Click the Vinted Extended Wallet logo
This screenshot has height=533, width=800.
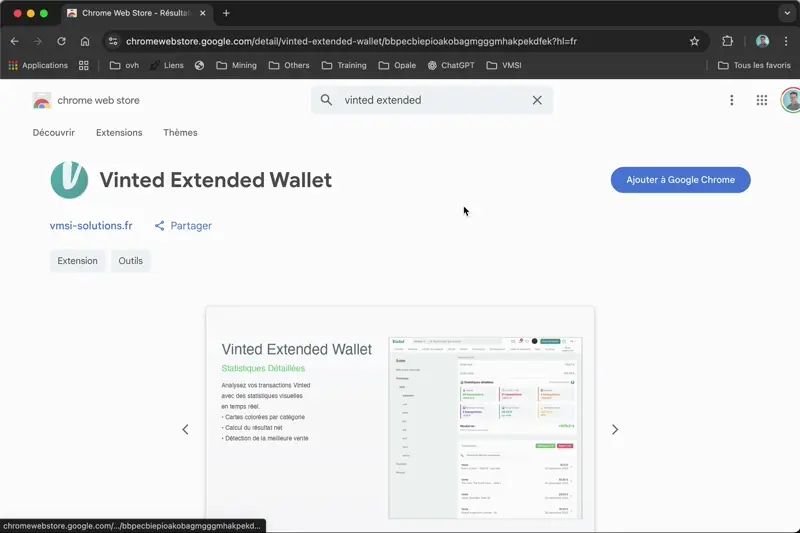[69, 180]
